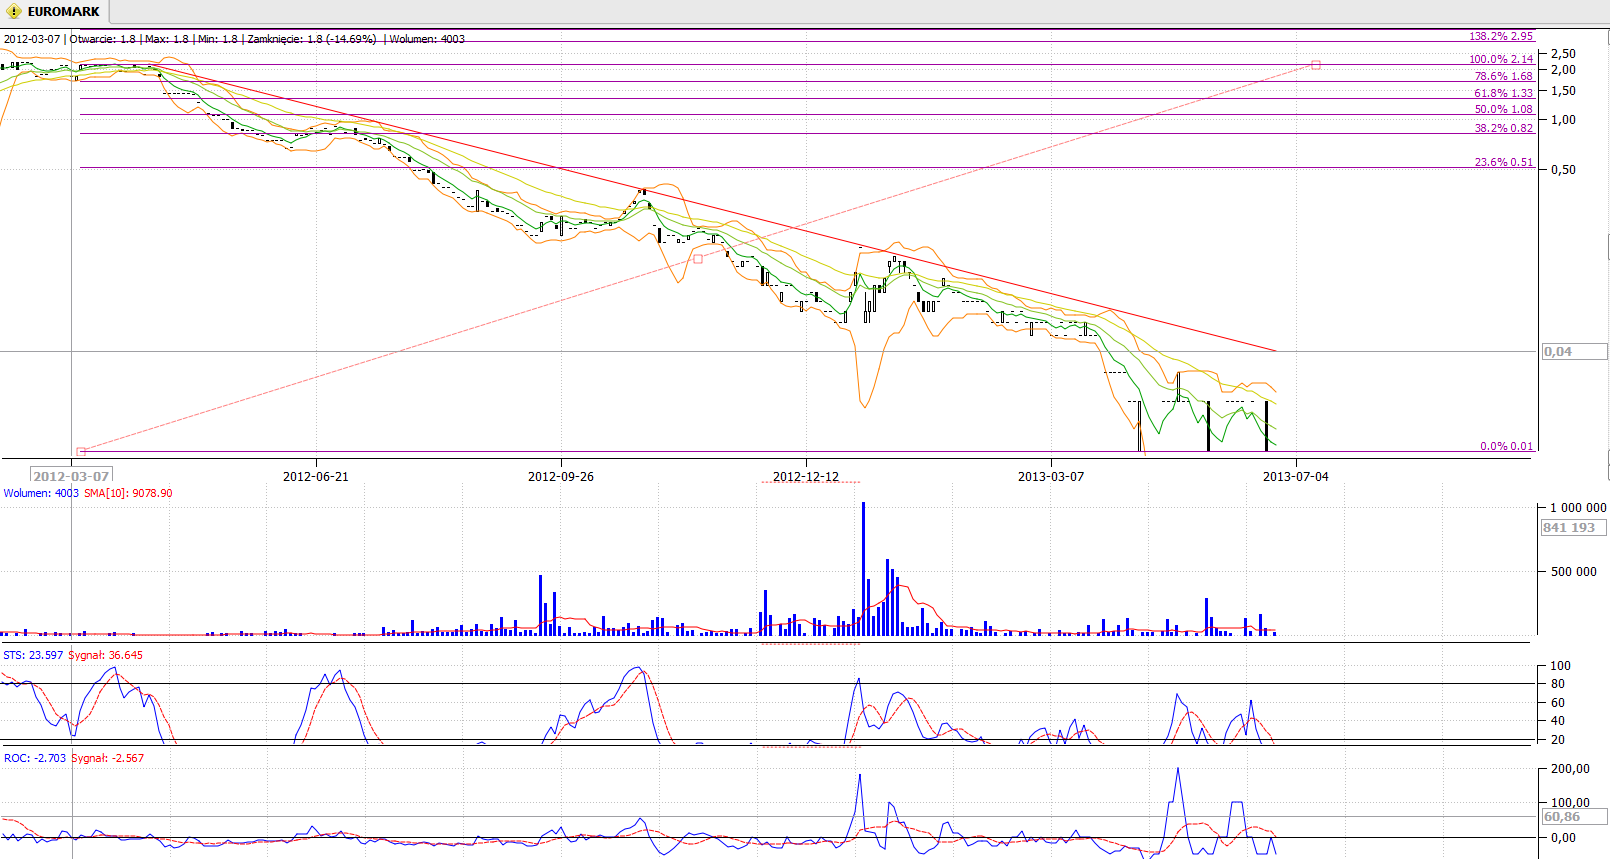
Task: Click the trendline handle at top right
Action: point(1316,65)
